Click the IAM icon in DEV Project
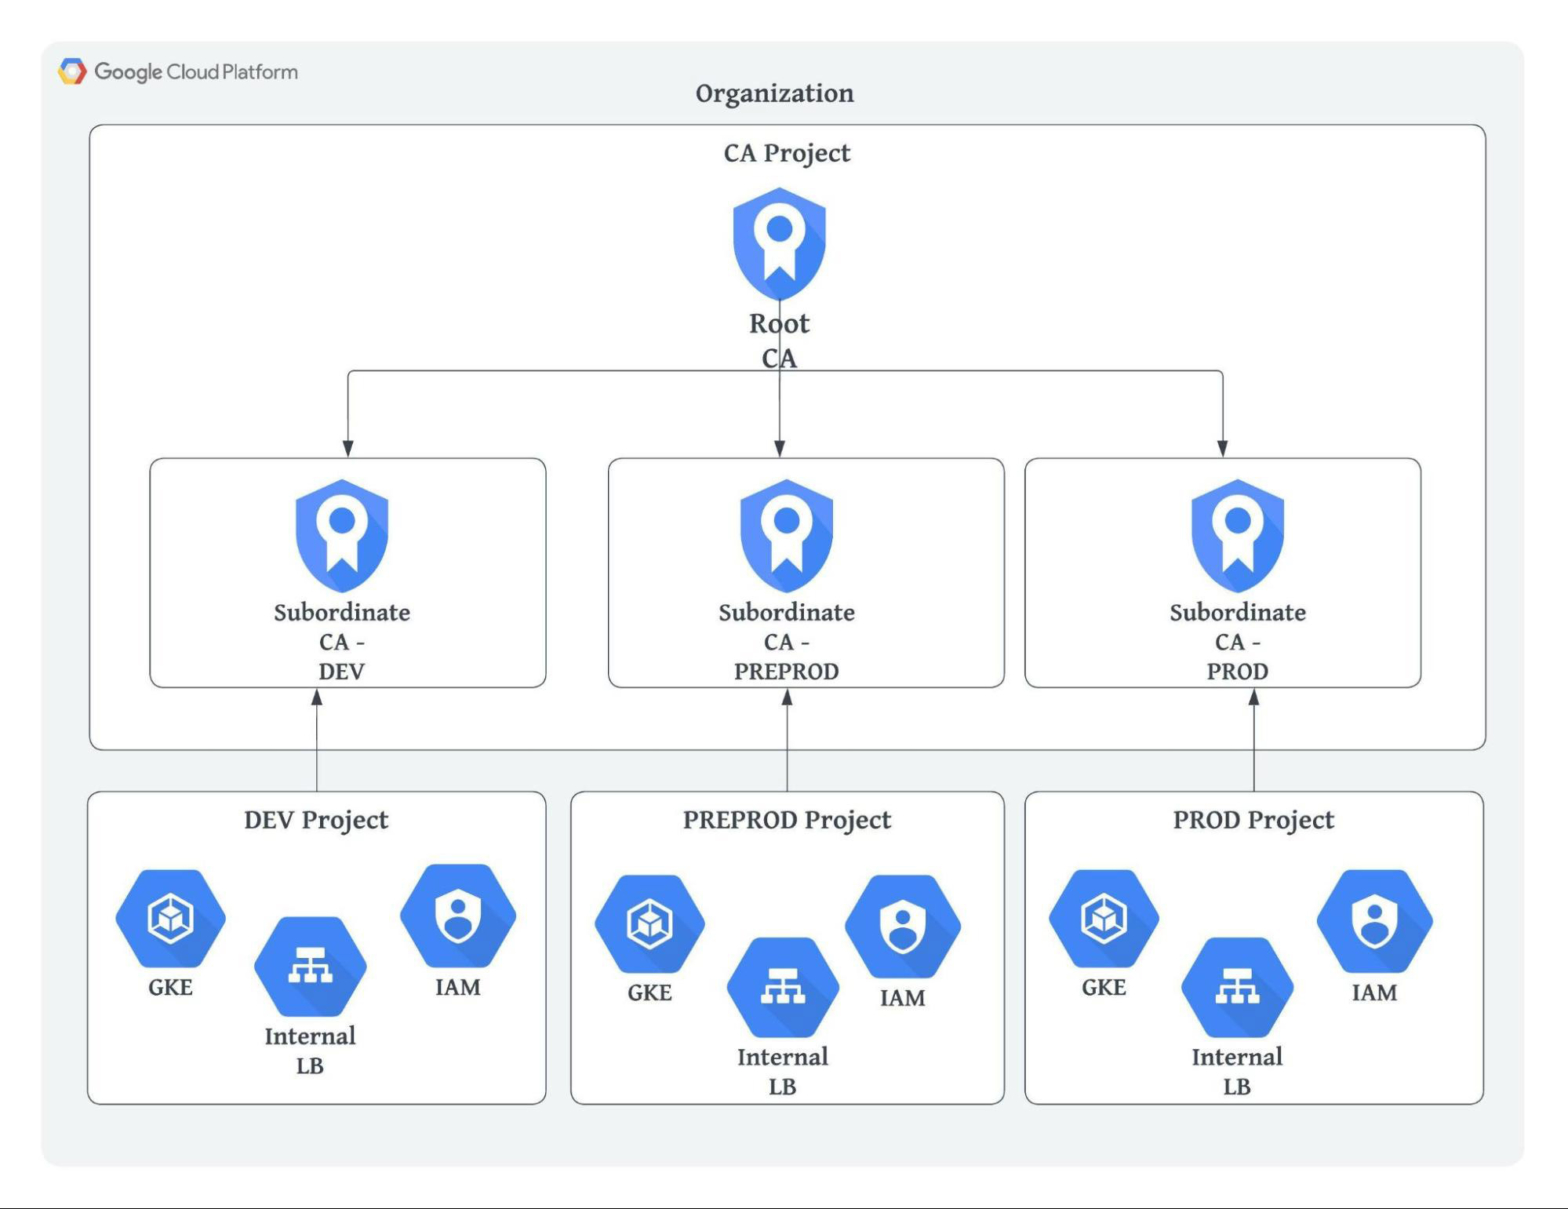The image size is (1568, 1209). [458, 916]
